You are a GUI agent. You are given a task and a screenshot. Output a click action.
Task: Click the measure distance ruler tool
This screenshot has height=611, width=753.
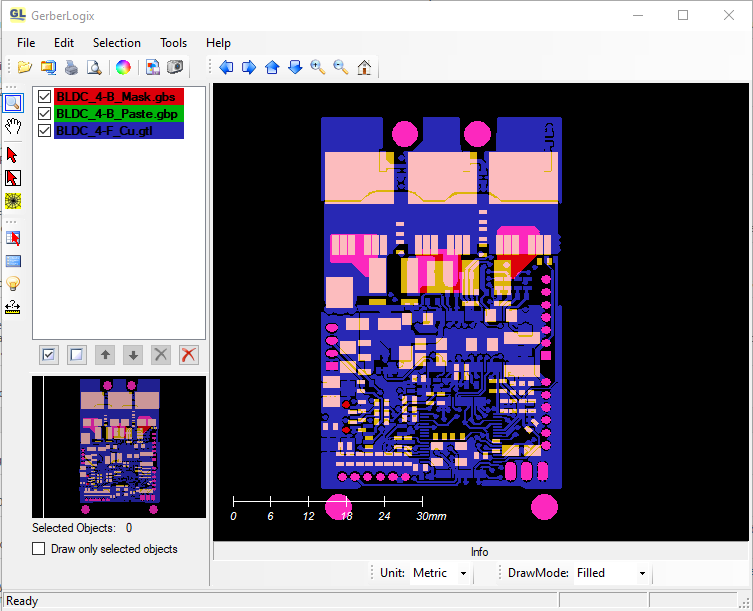13,307
